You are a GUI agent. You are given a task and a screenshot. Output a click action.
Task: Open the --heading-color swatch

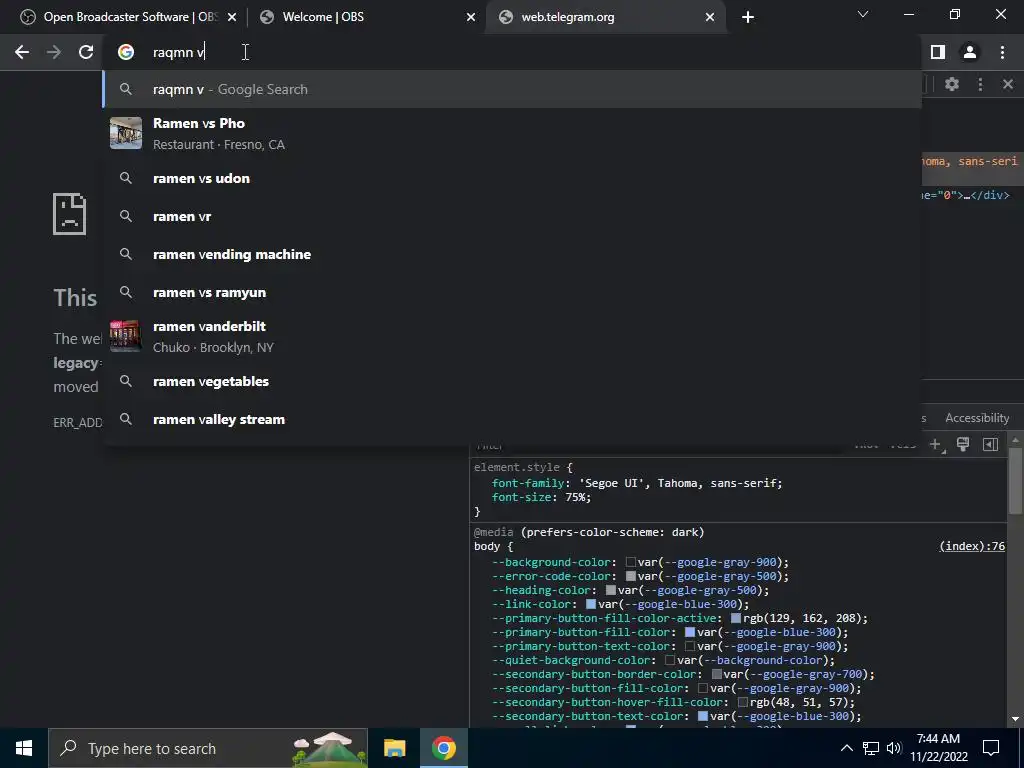[611, 590]
